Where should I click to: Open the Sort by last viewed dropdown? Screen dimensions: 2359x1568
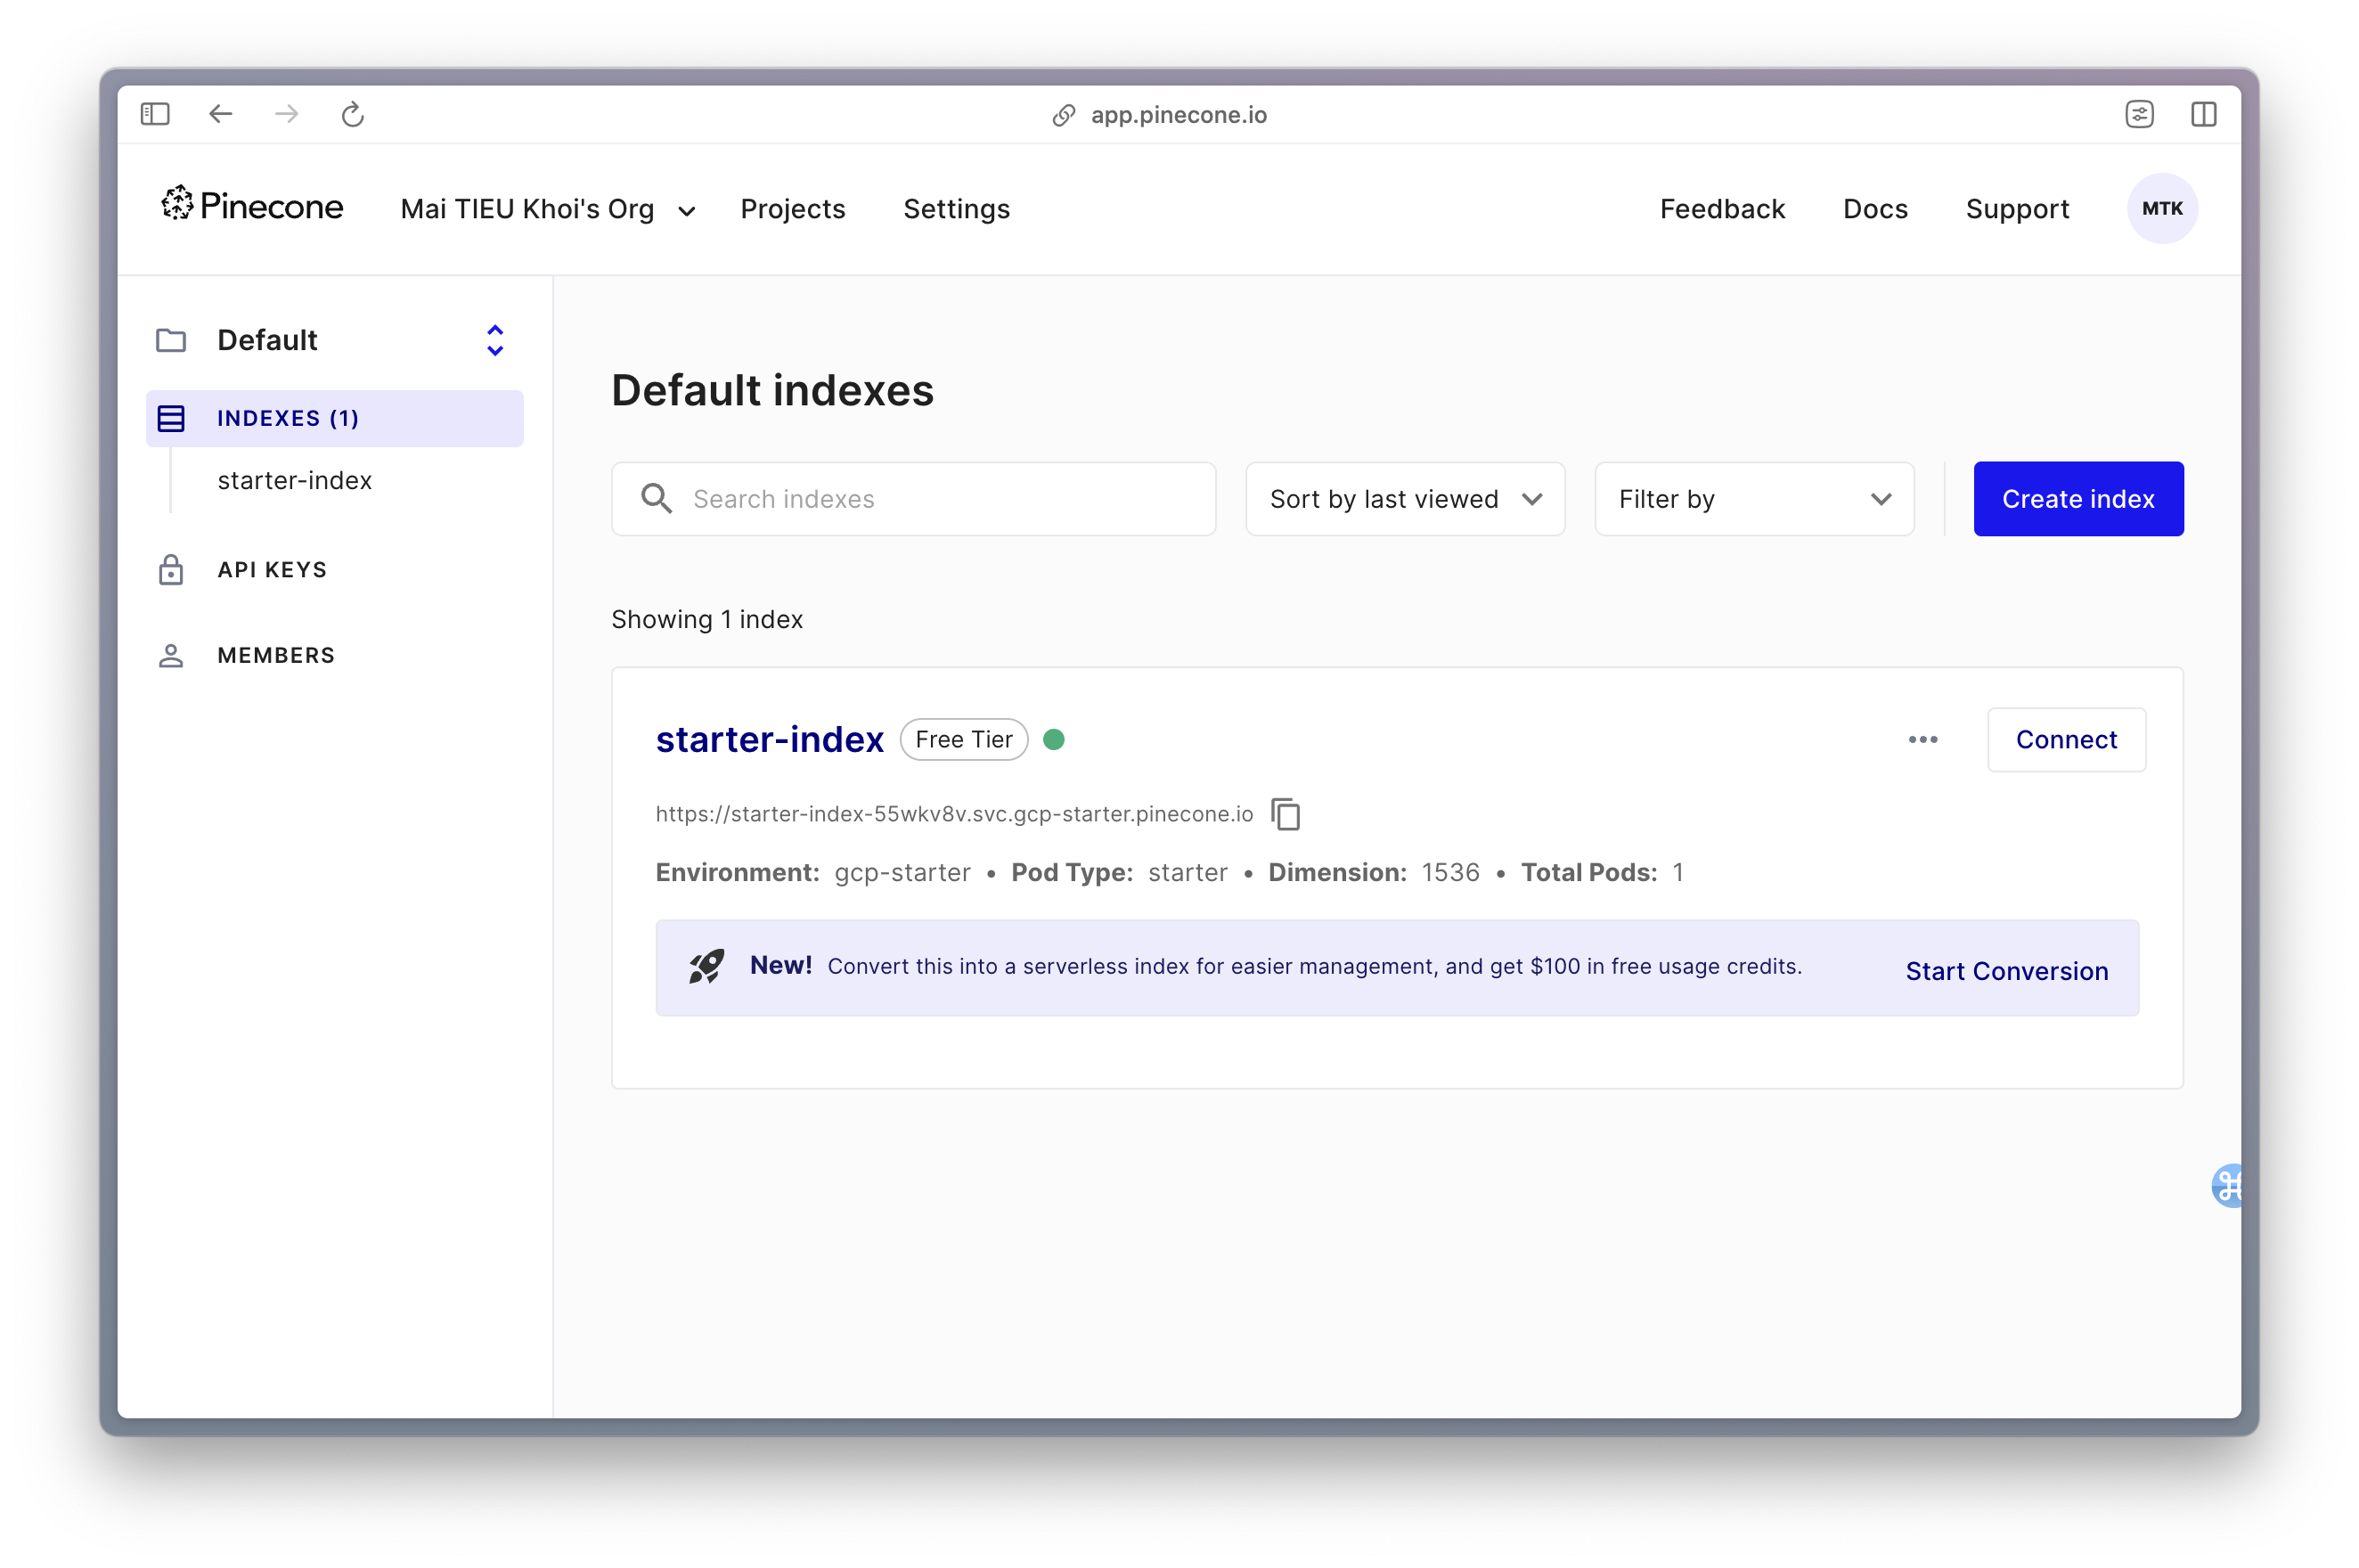coord(1404,499)
